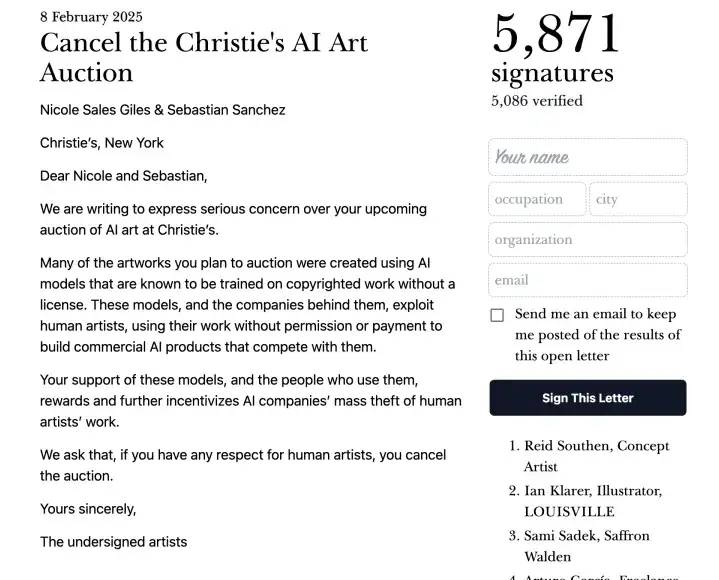Click the '5,086 verified' text
Image resolution: width=719 pixels, height=580 pixels.
pos(537,101)
